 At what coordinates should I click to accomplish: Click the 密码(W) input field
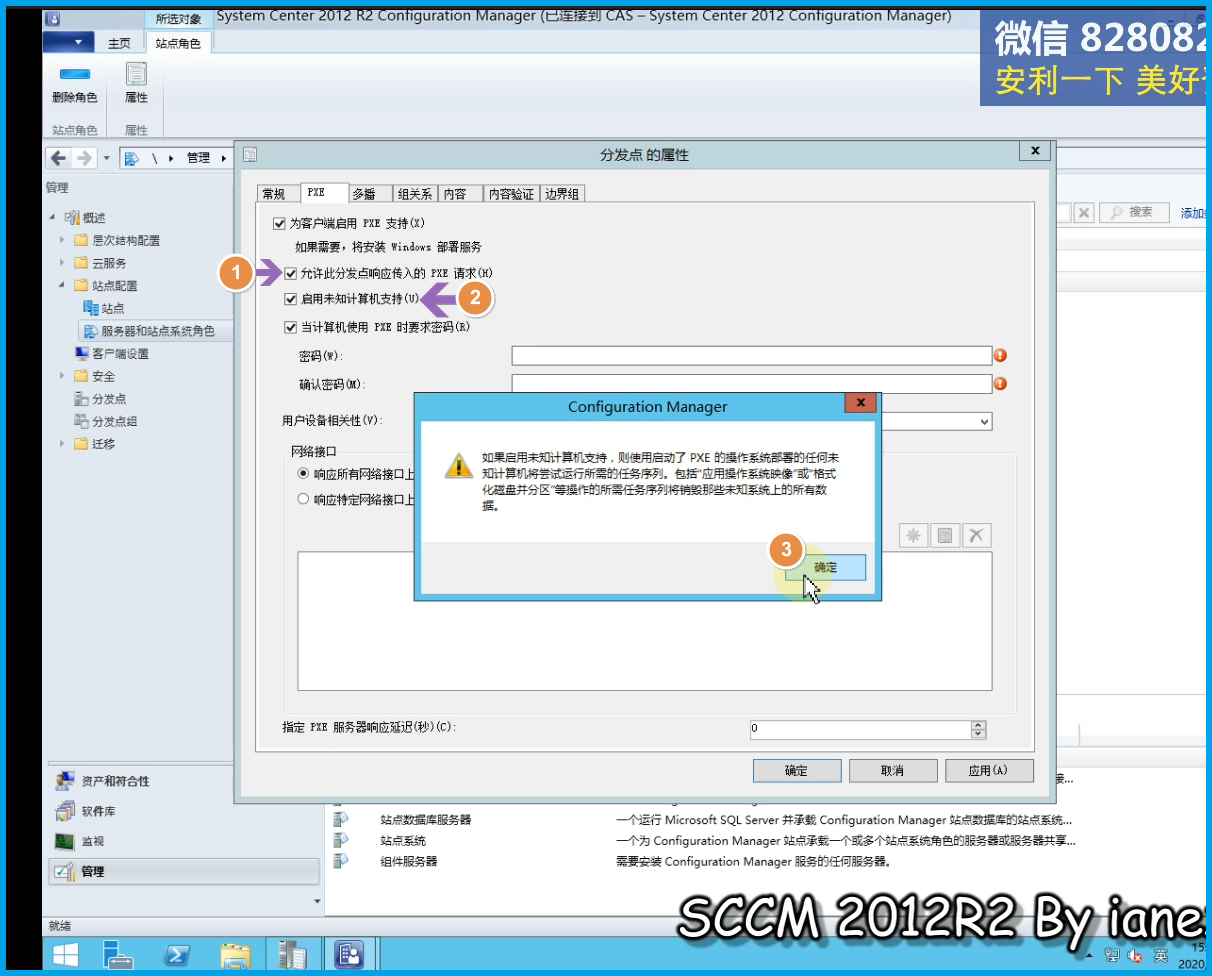coord(751,355)
